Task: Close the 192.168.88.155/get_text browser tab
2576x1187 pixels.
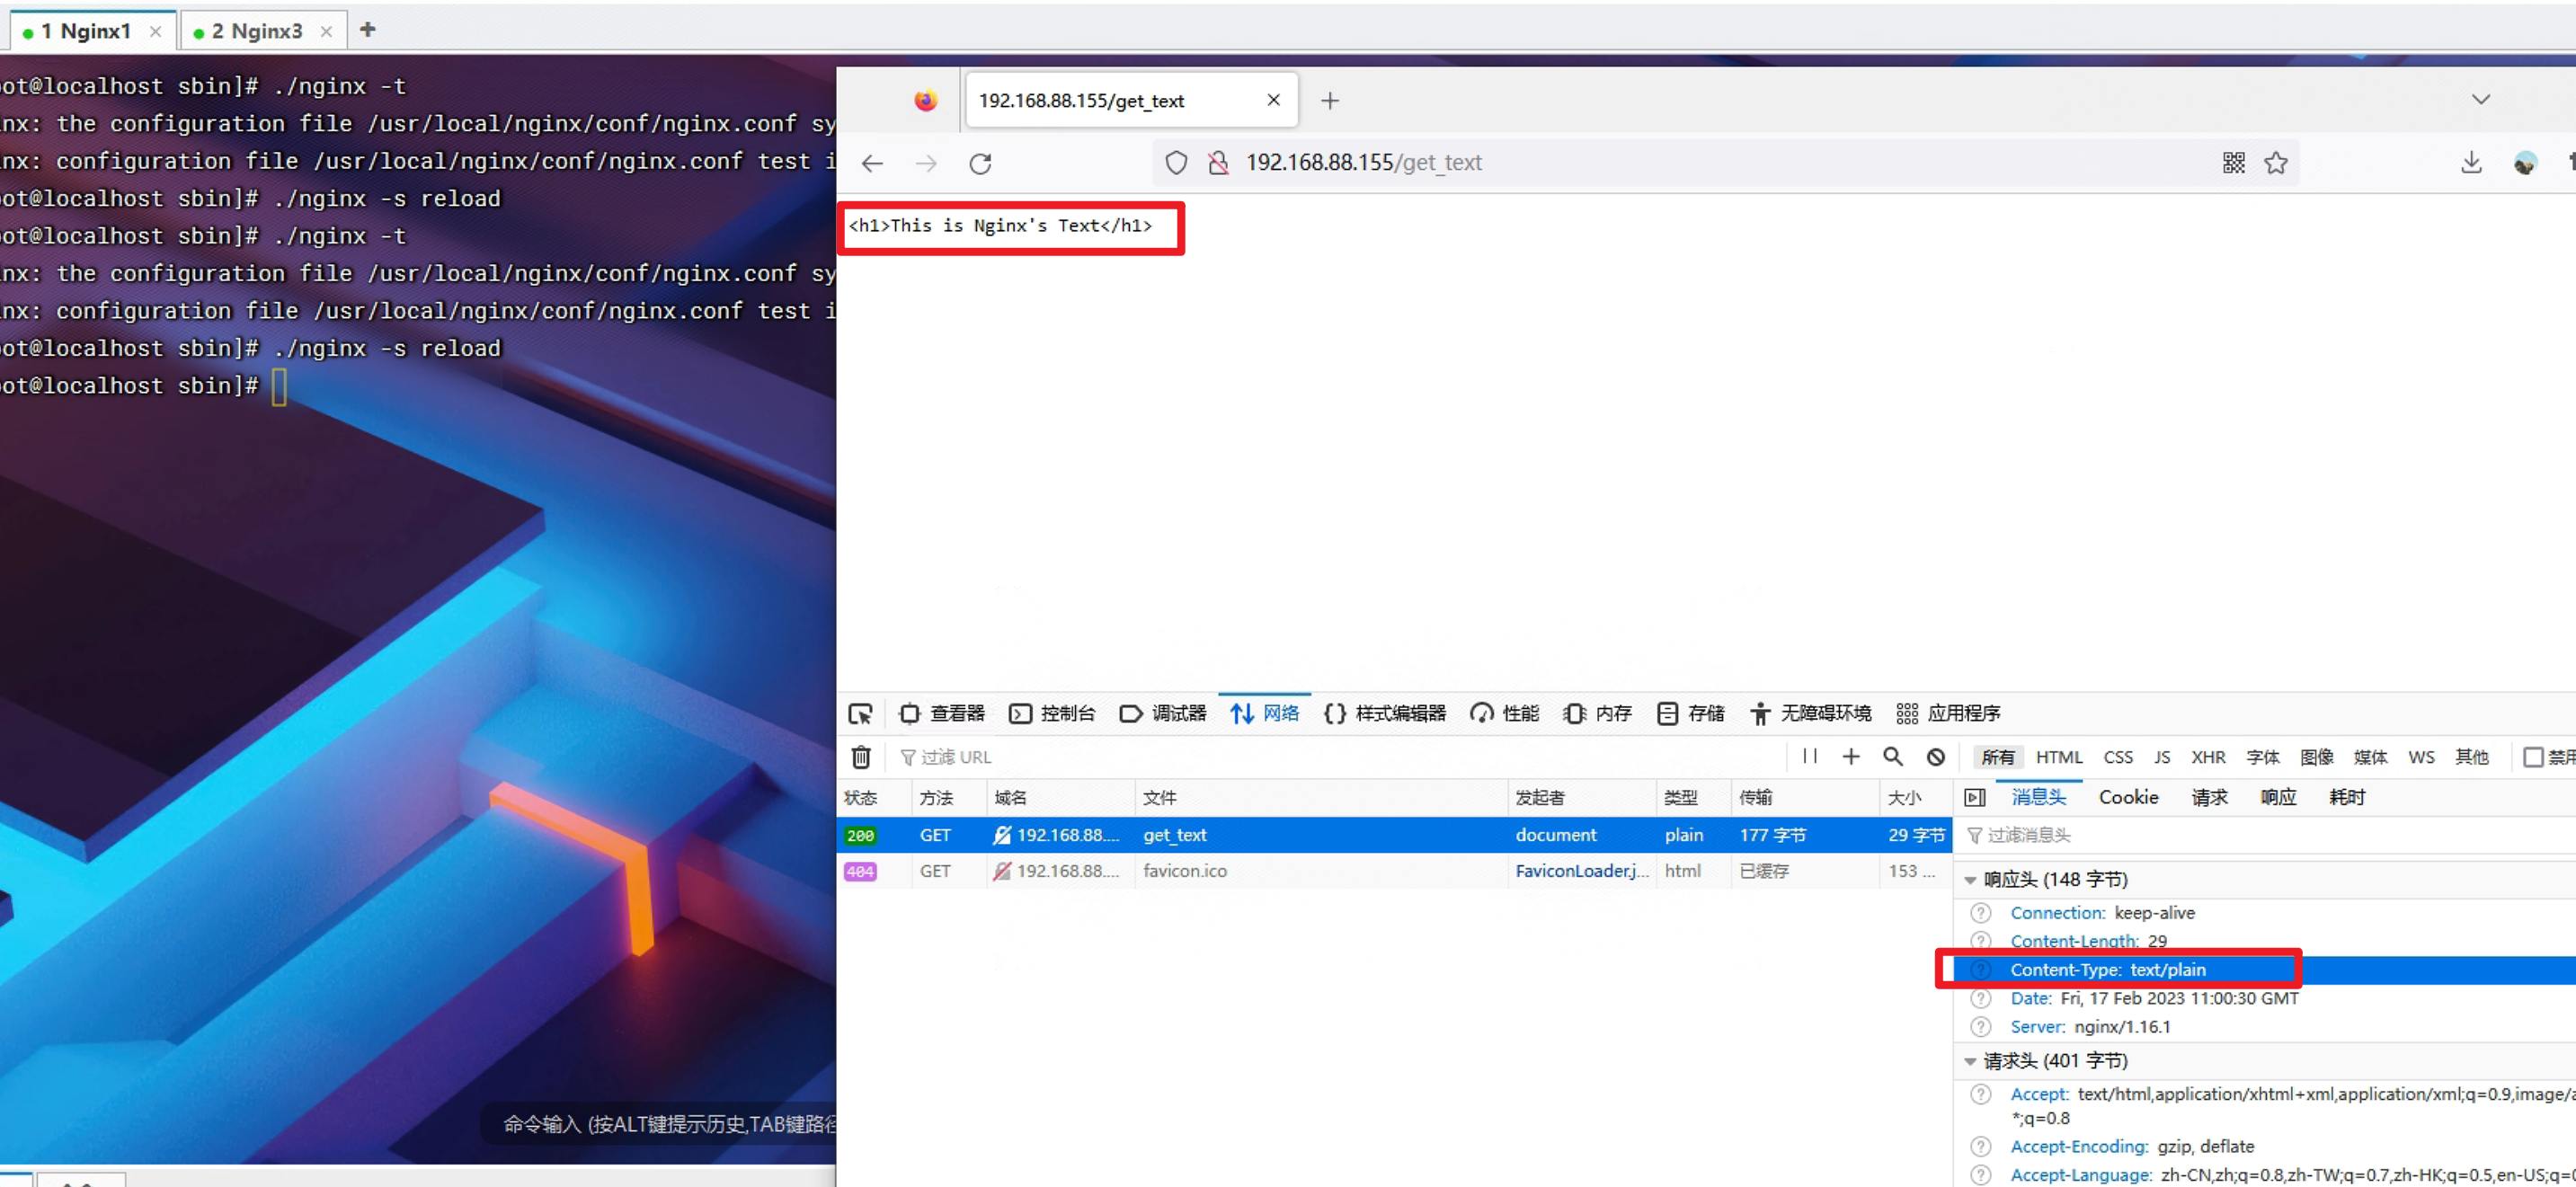Action: (x=1273, y=100)
